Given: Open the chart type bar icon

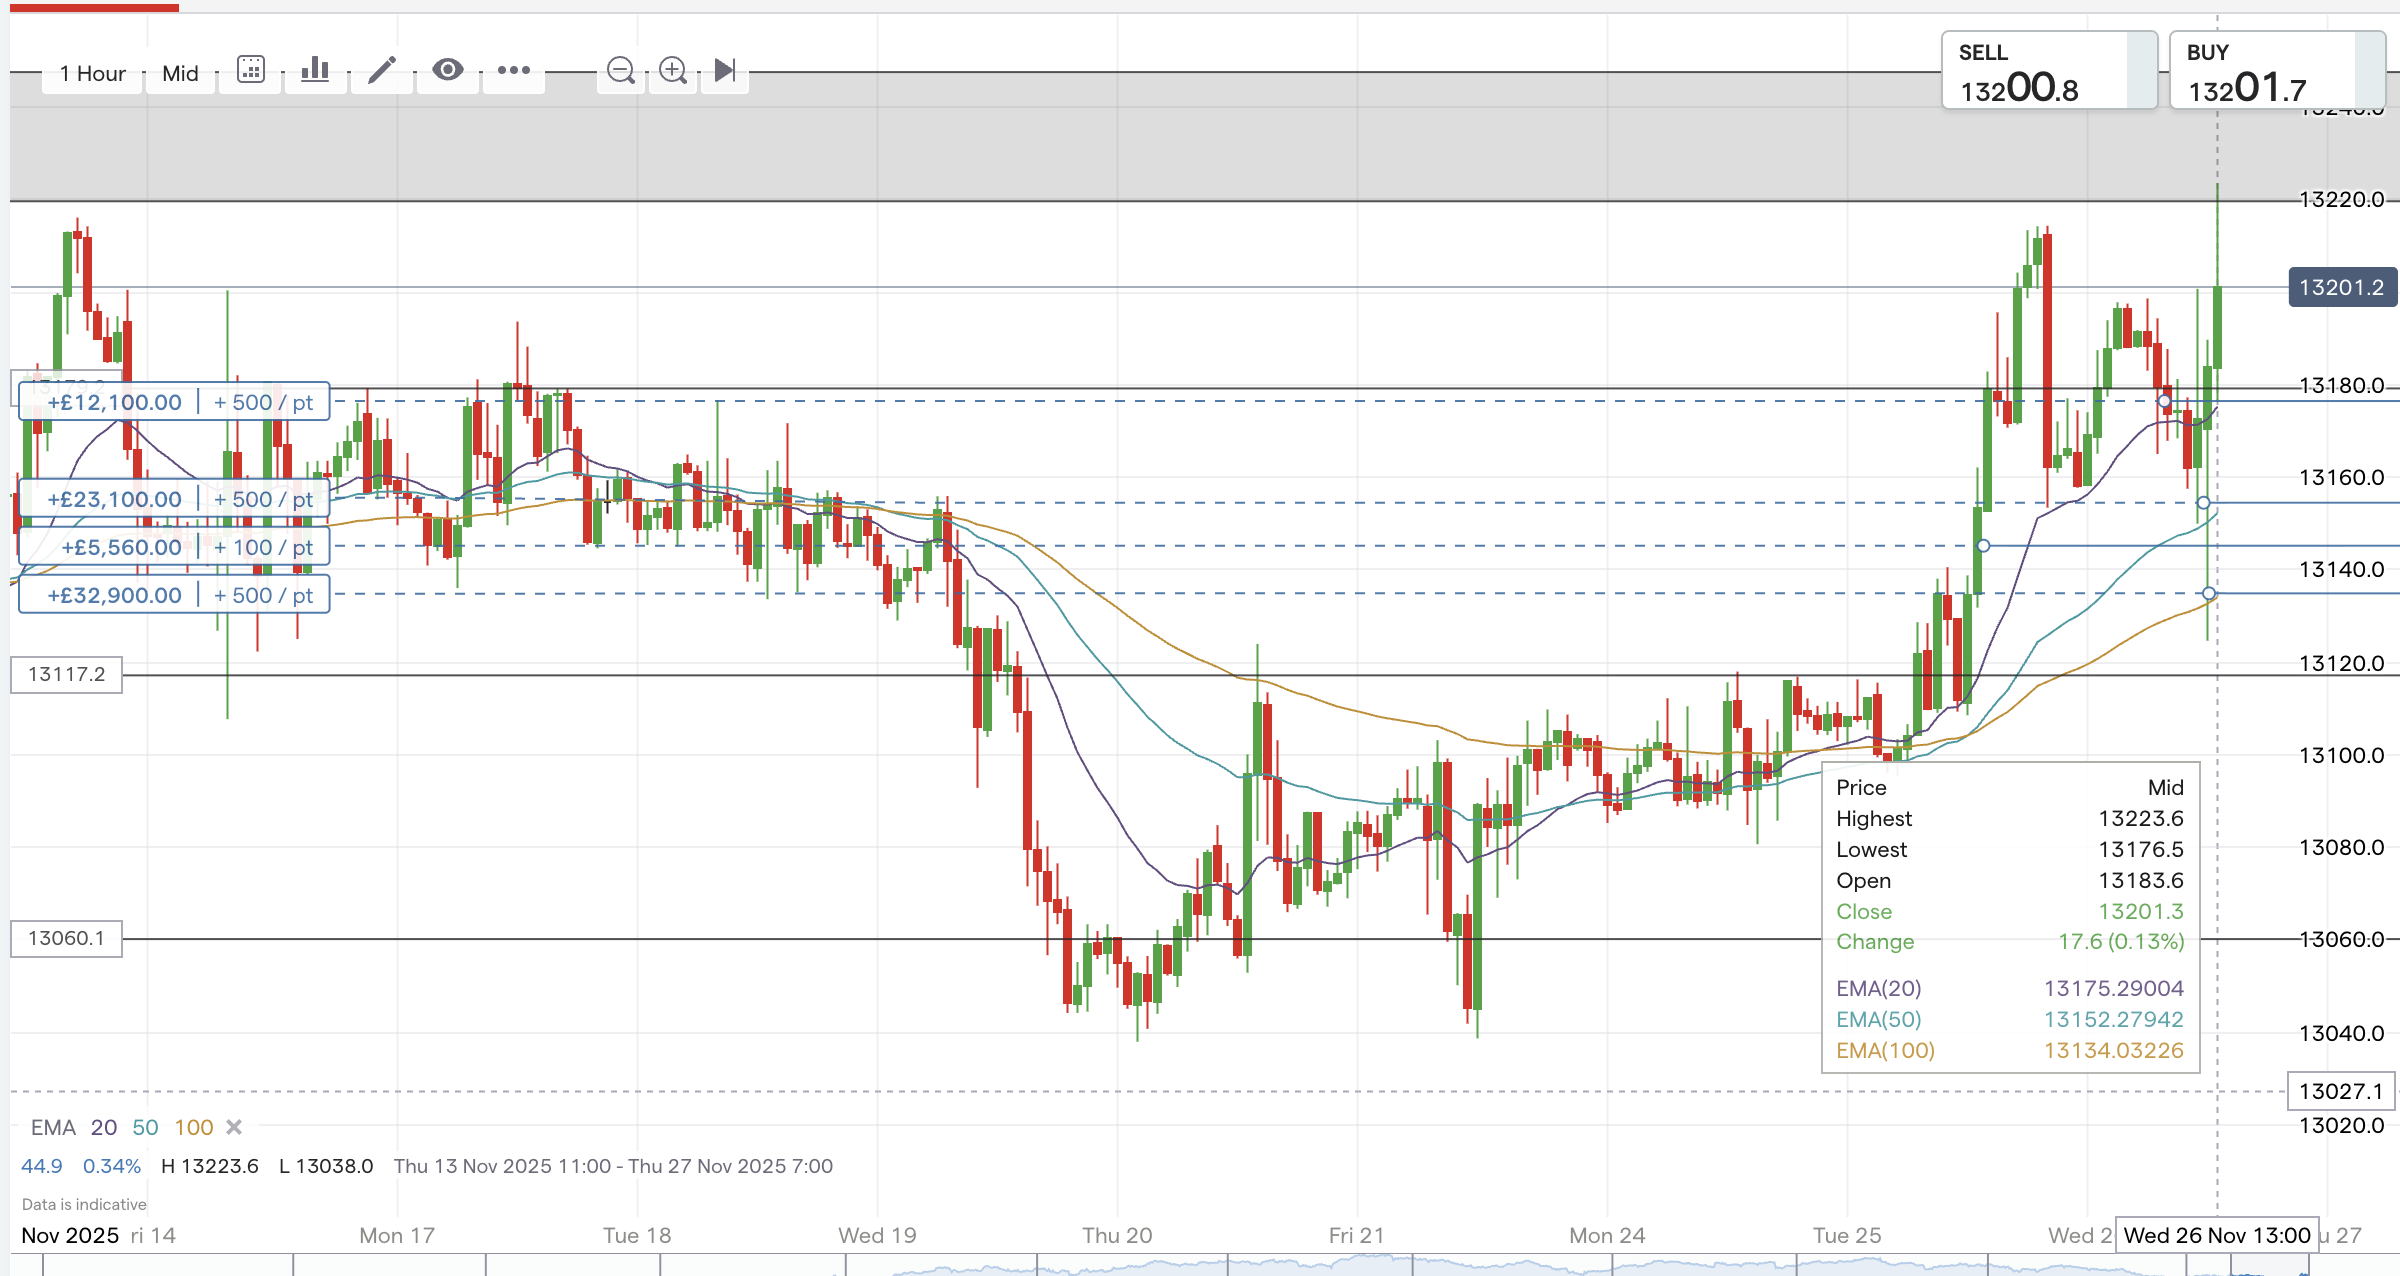Looking at the screenshot, I should coord(315,70).
